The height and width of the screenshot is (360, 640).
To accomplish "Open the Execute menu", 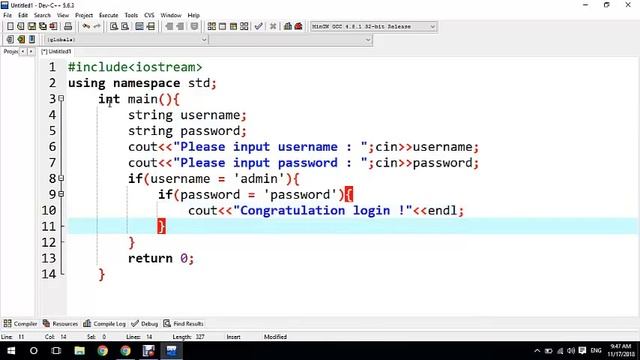I will click(x=109, y=15).
